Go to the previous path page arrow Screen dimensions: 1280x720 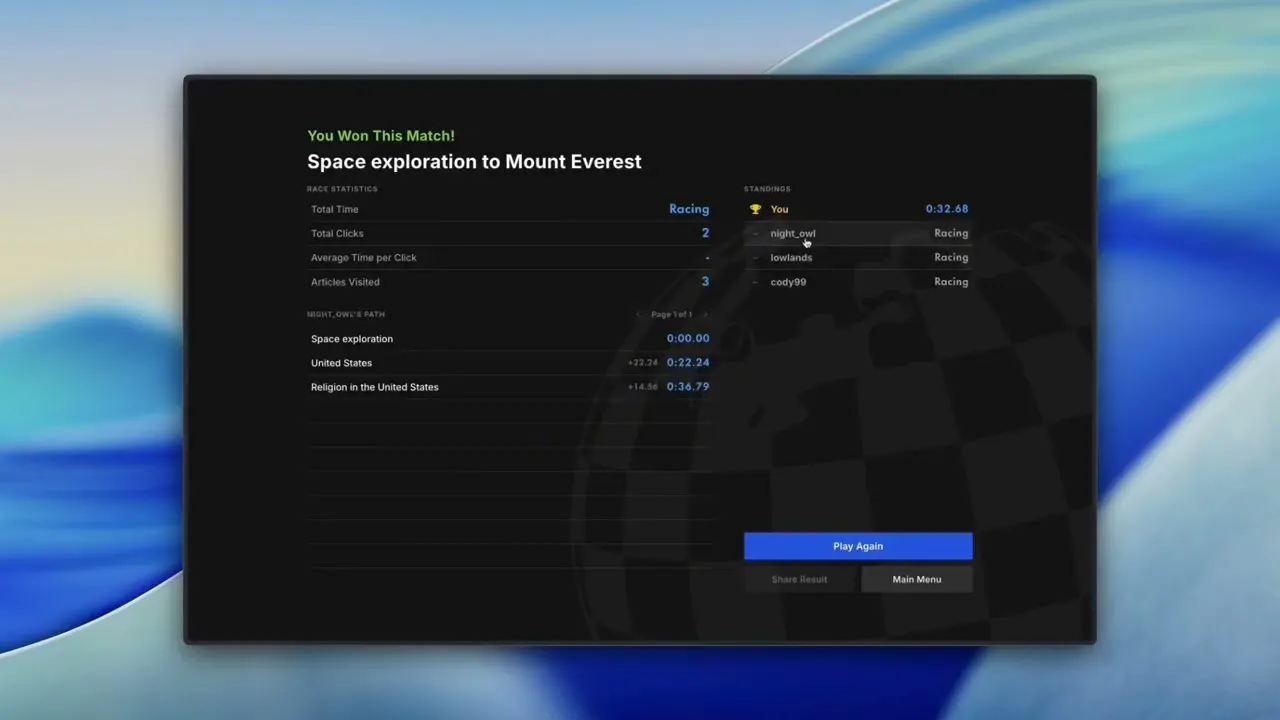(639, 314)
